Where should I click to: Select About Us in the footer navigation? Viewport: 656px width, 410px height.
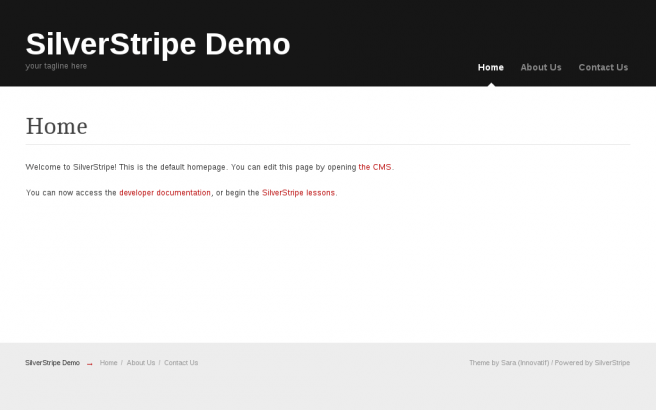point(141,363)
